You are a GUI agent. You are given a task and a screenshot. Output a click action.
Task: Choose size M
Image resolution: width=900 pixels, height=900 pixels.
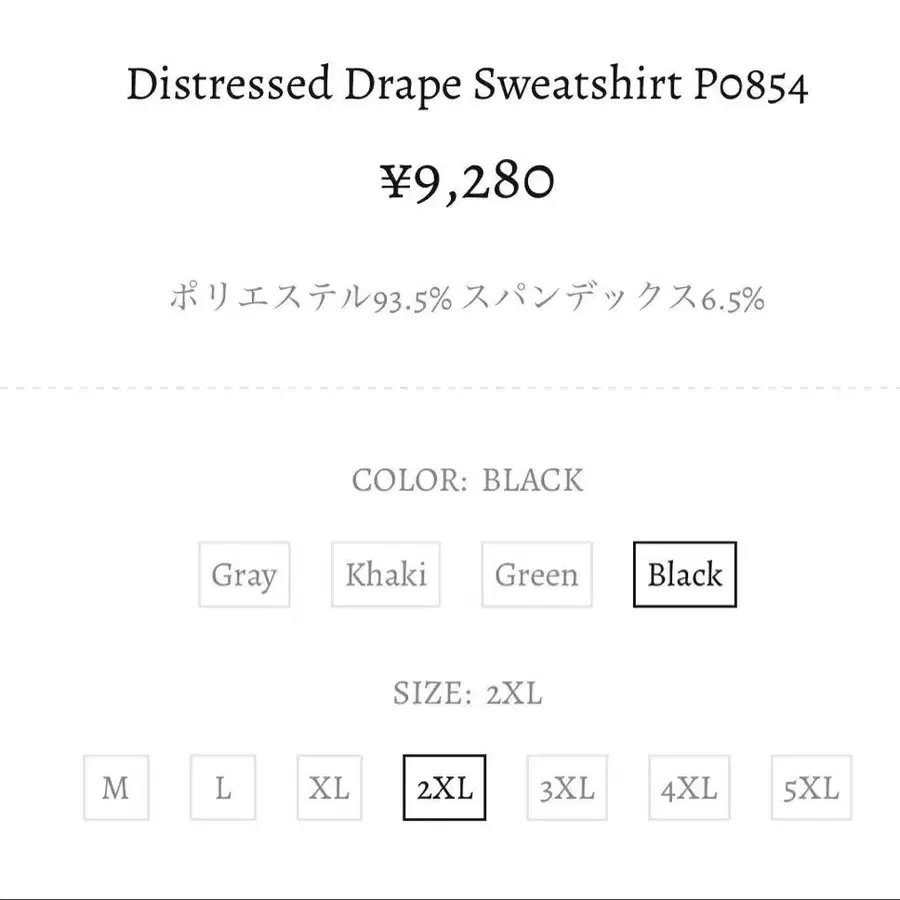pos(116,788)
